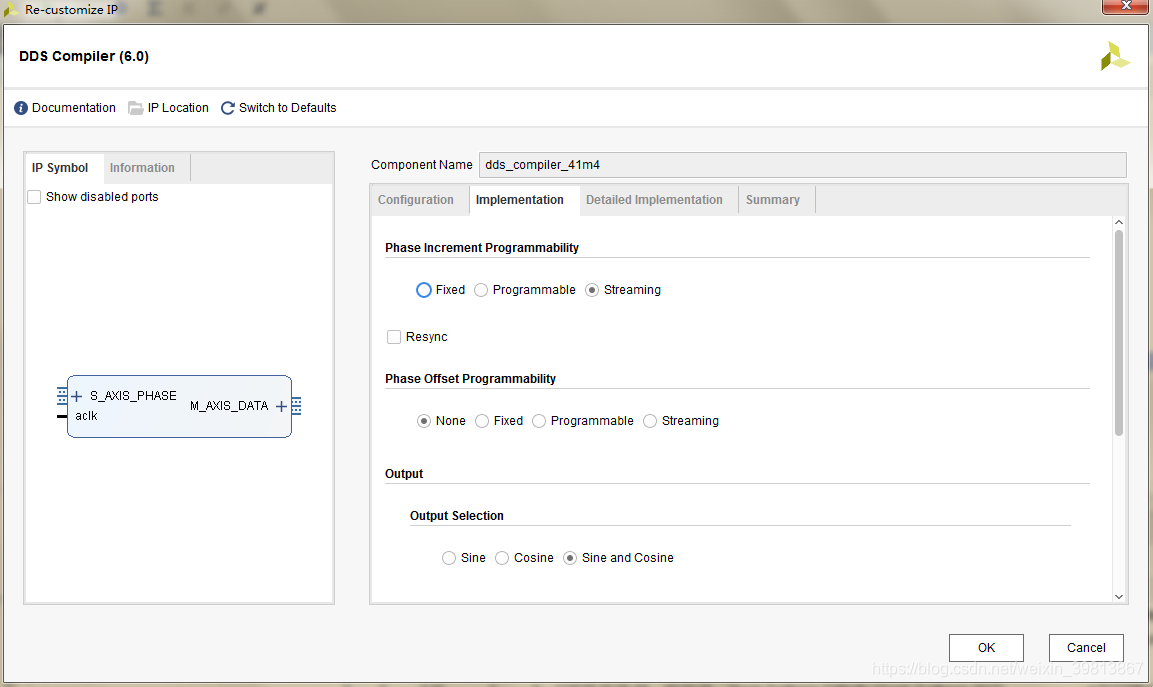Select Streaming phase offset option
The height and width of the screenshot is (687, 1153).
tap(650, 421)
